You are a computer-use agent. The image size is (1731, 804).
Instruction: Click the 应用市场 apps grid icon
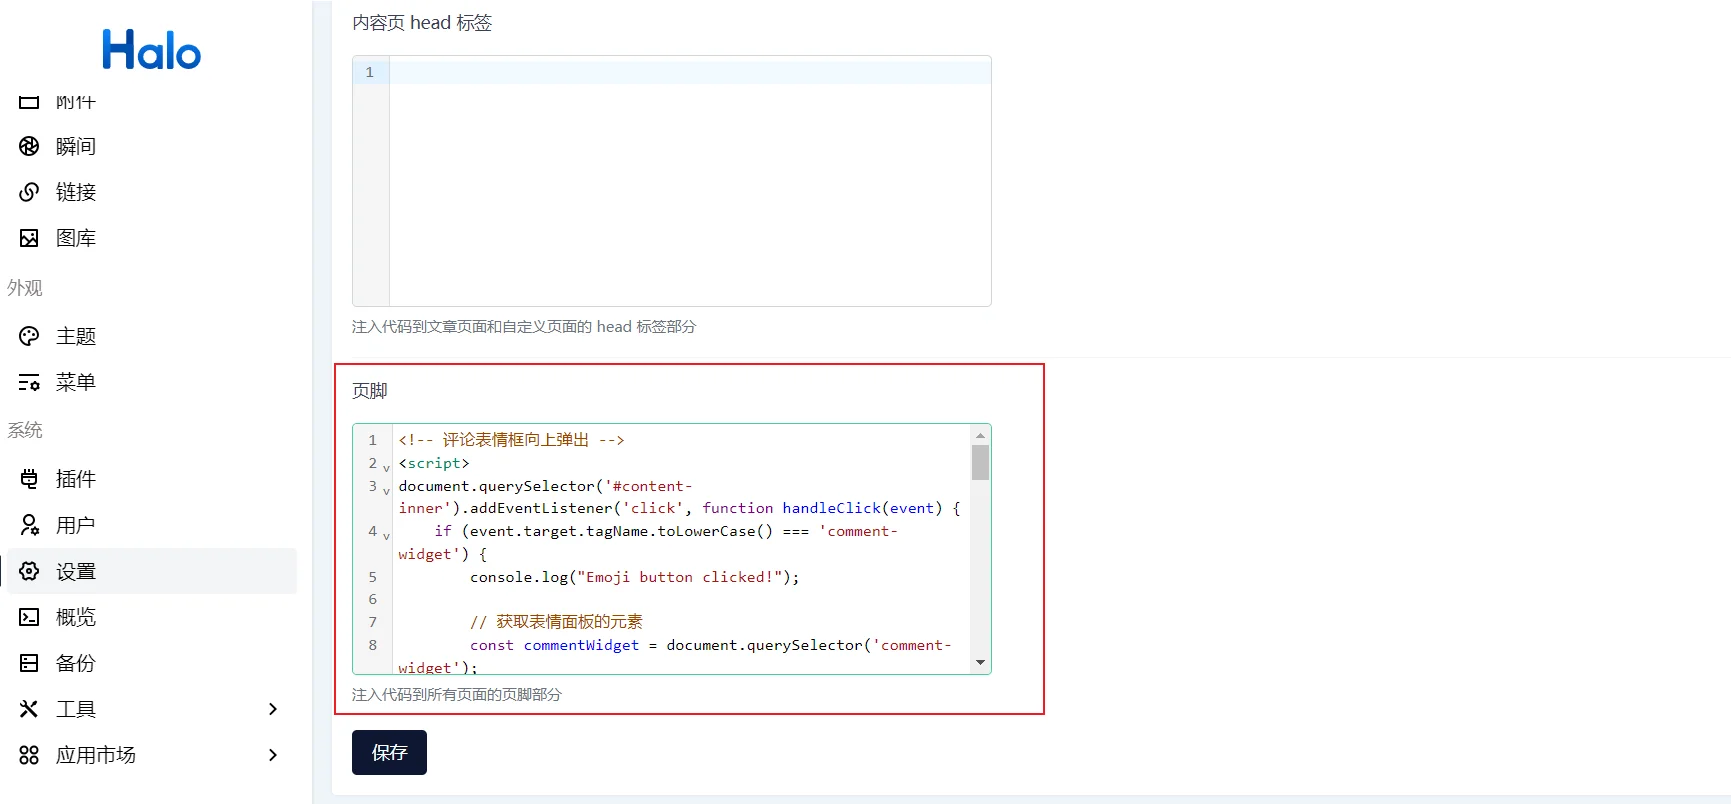pyautogui.click(x=29, y=755)
